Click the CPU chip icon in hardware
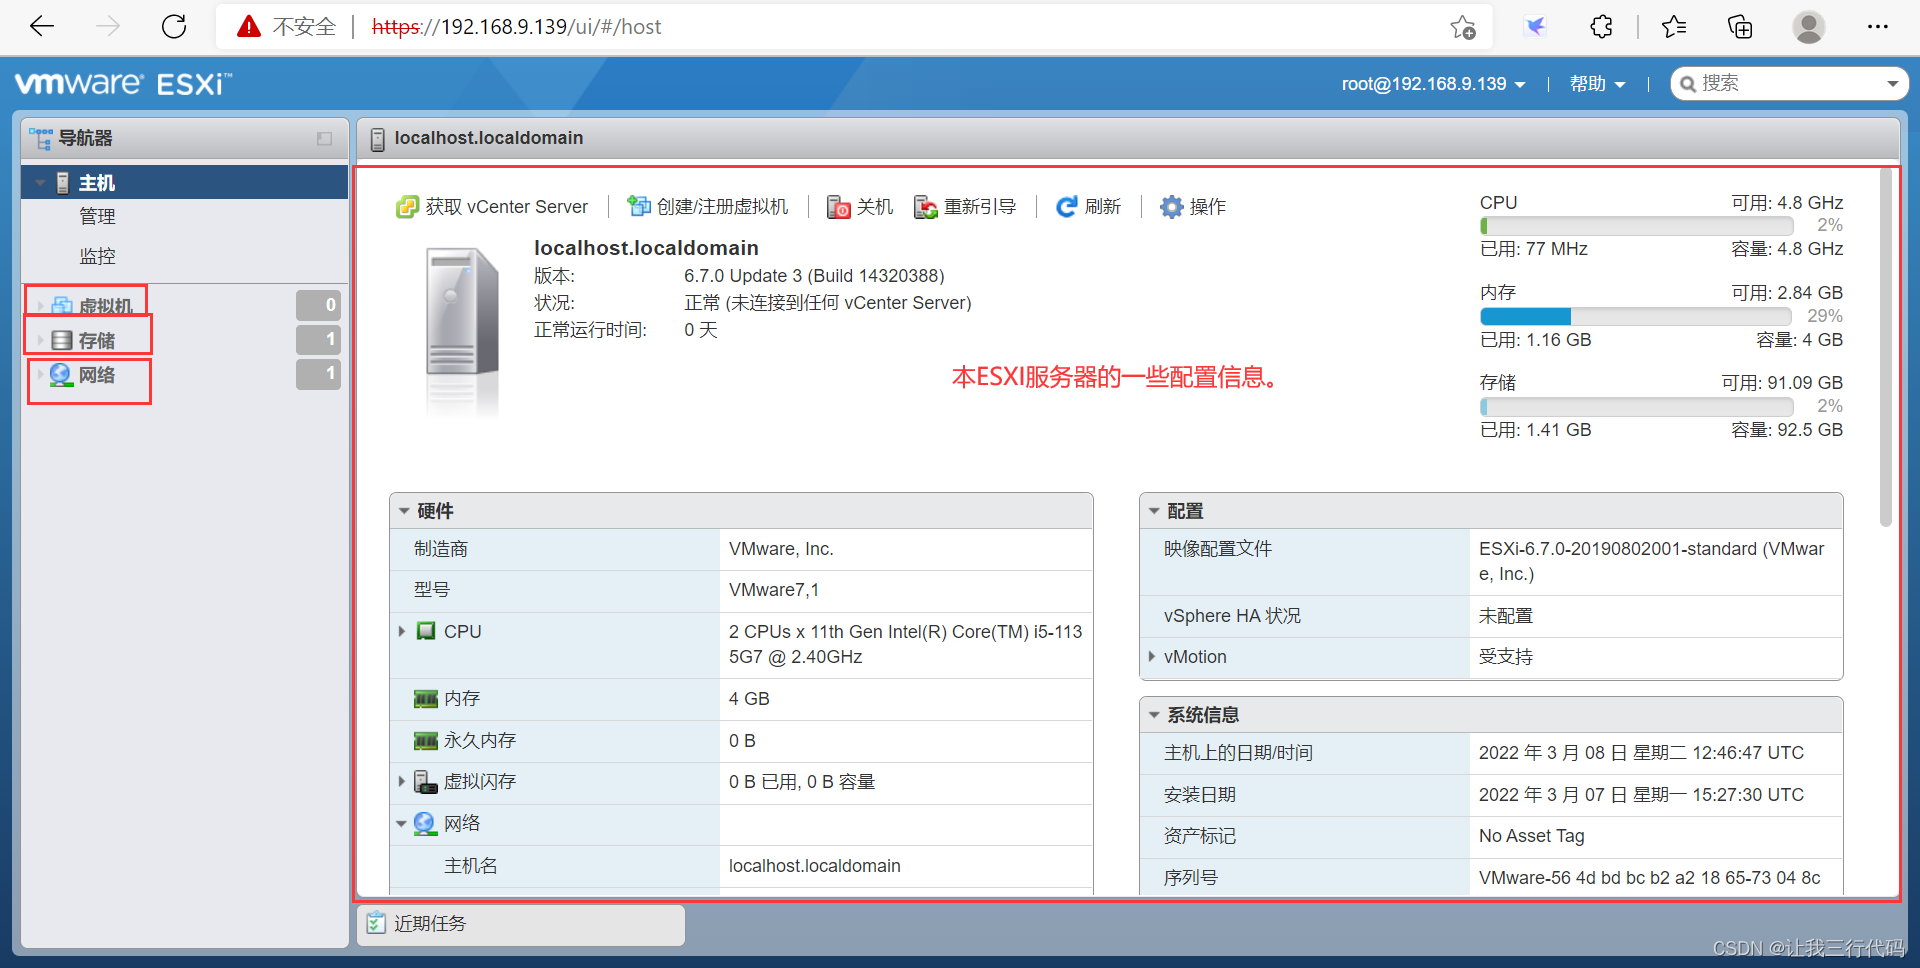The height and width of the screenshot is (968, 1920). (426, 631)
